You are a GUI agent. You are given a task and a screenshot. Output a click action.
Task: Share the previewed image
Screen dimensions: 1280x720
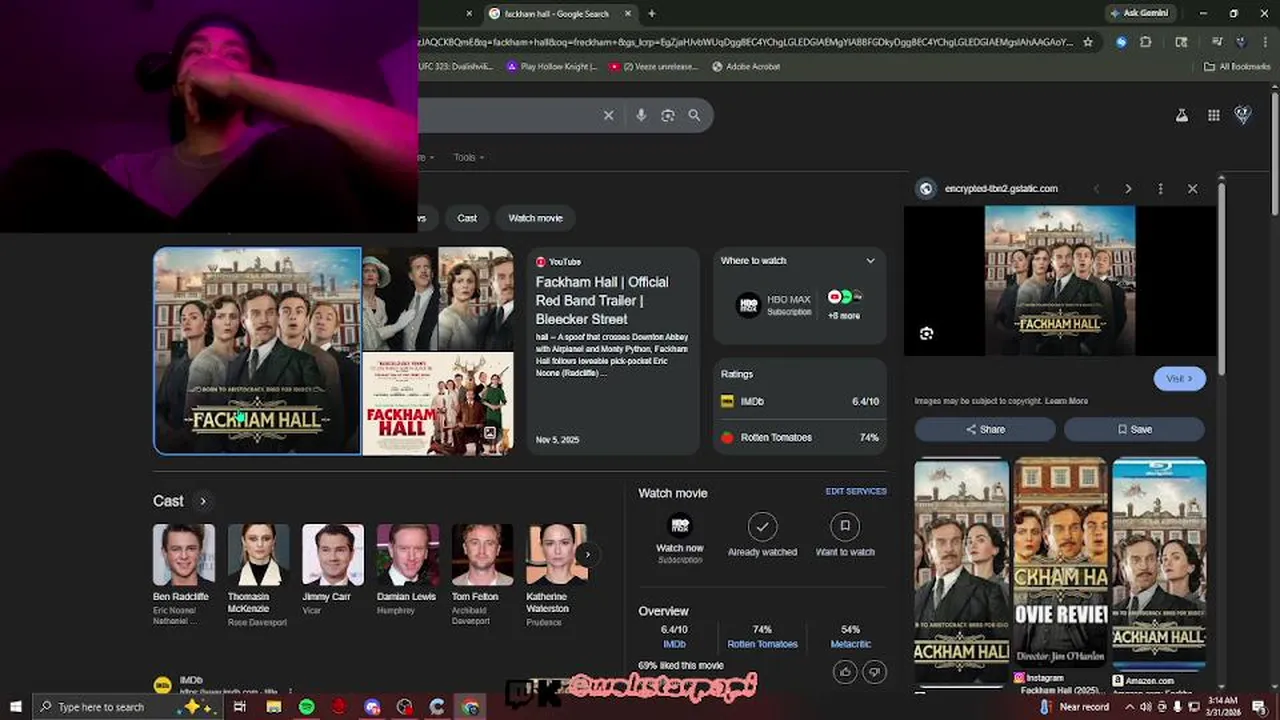click(x=985, y=429)
